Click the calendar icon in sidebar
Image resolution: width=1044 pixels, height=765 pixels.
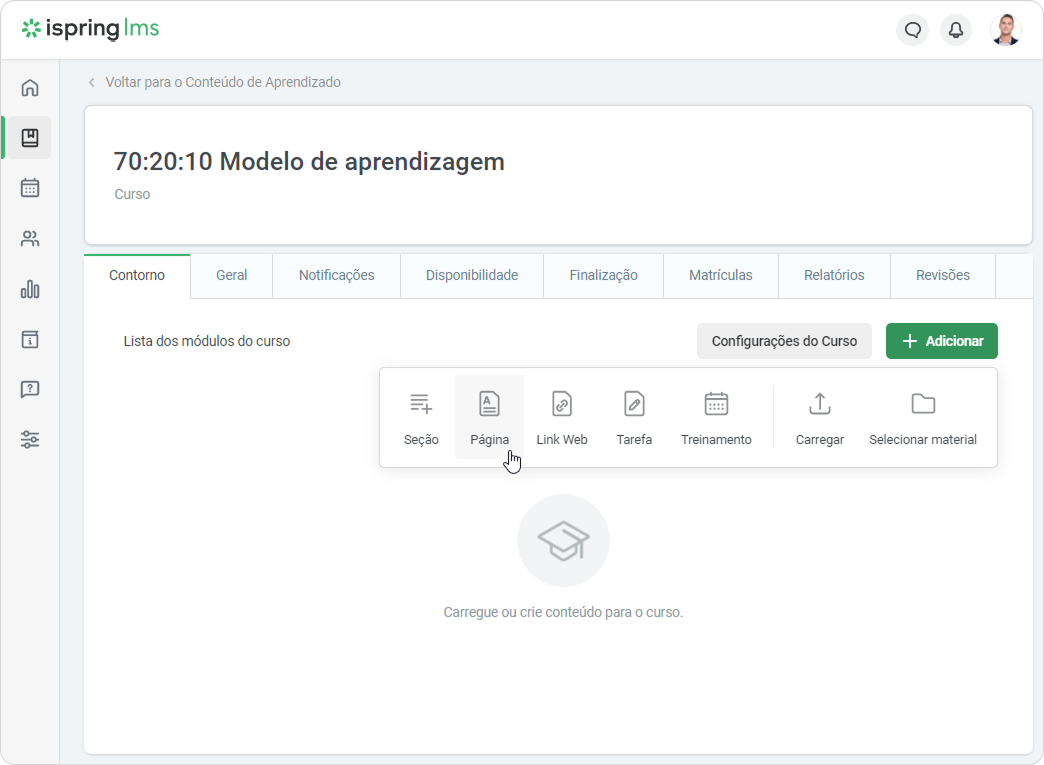coord(30,188)
